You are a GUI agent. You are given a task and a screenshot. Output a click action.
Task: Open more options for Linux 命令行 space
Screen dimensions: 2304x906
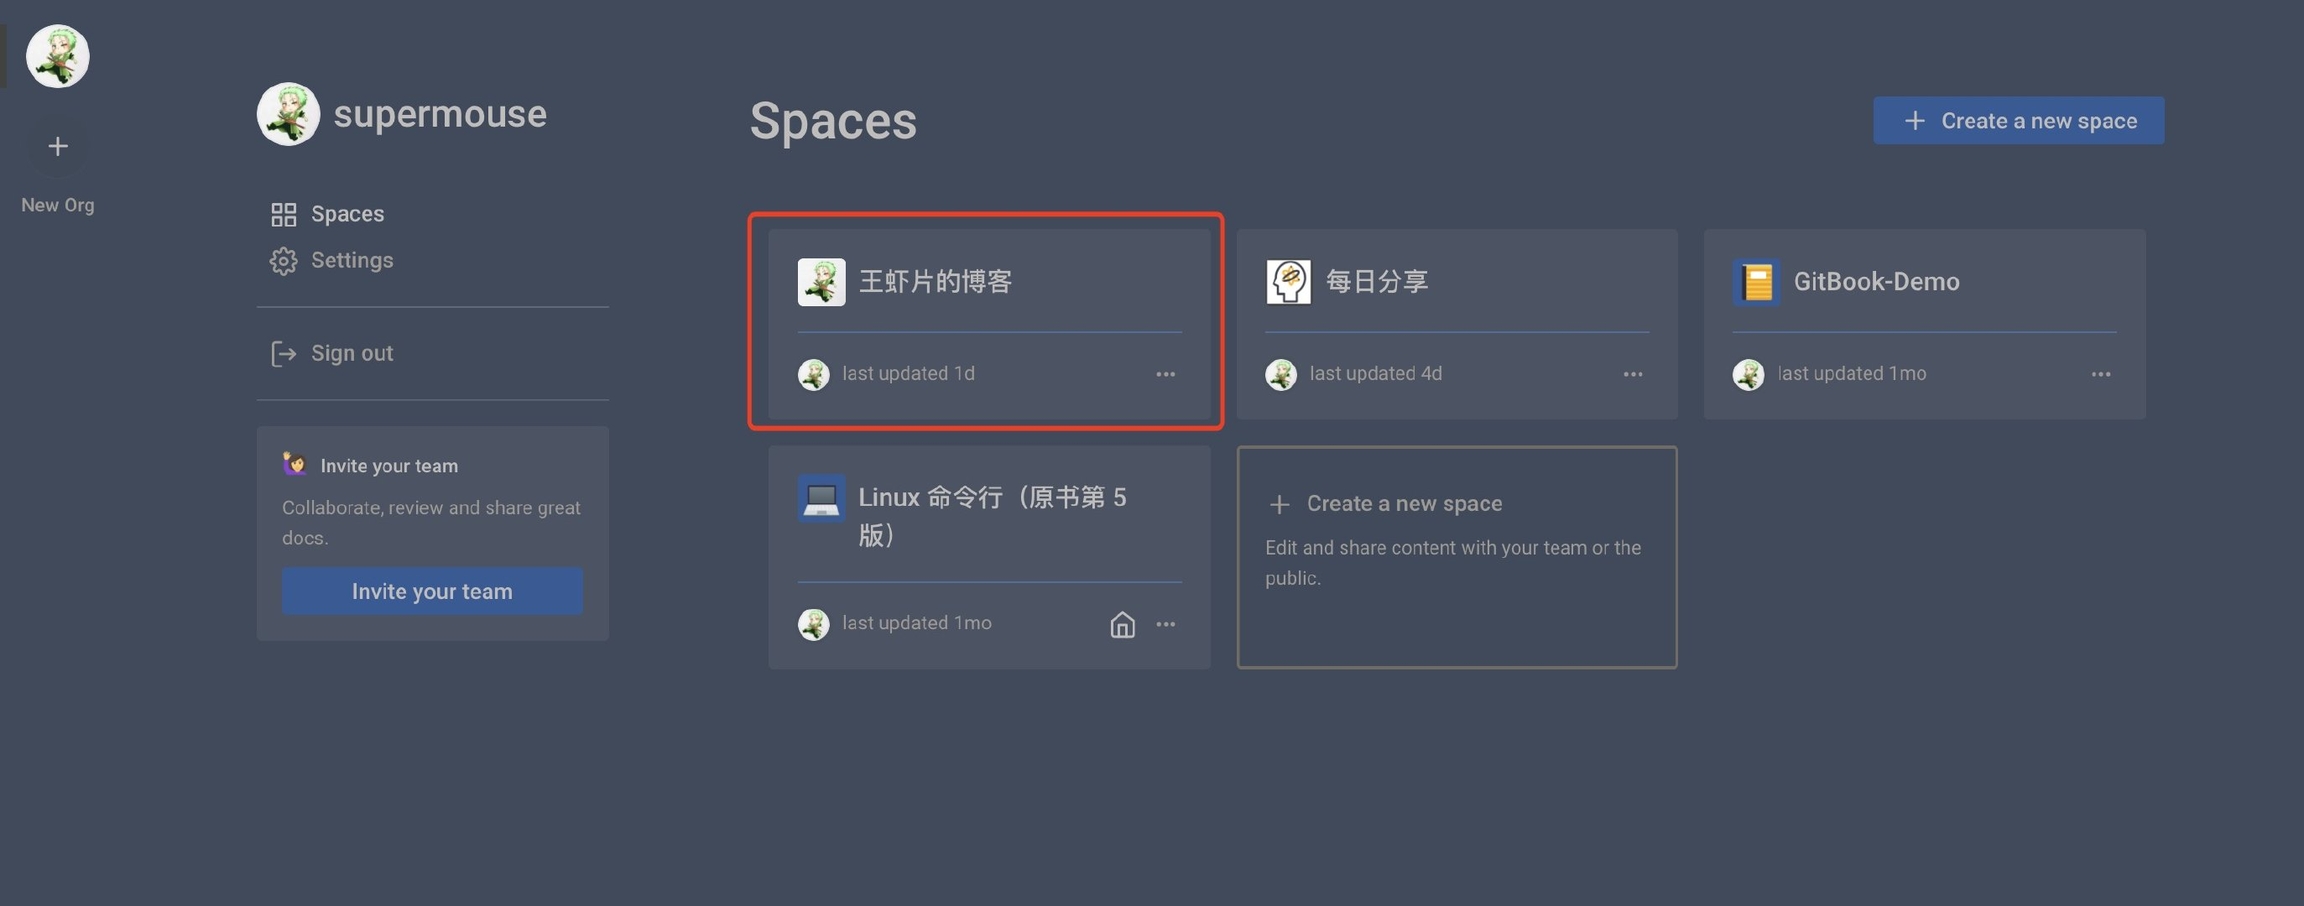(1165, 624)
